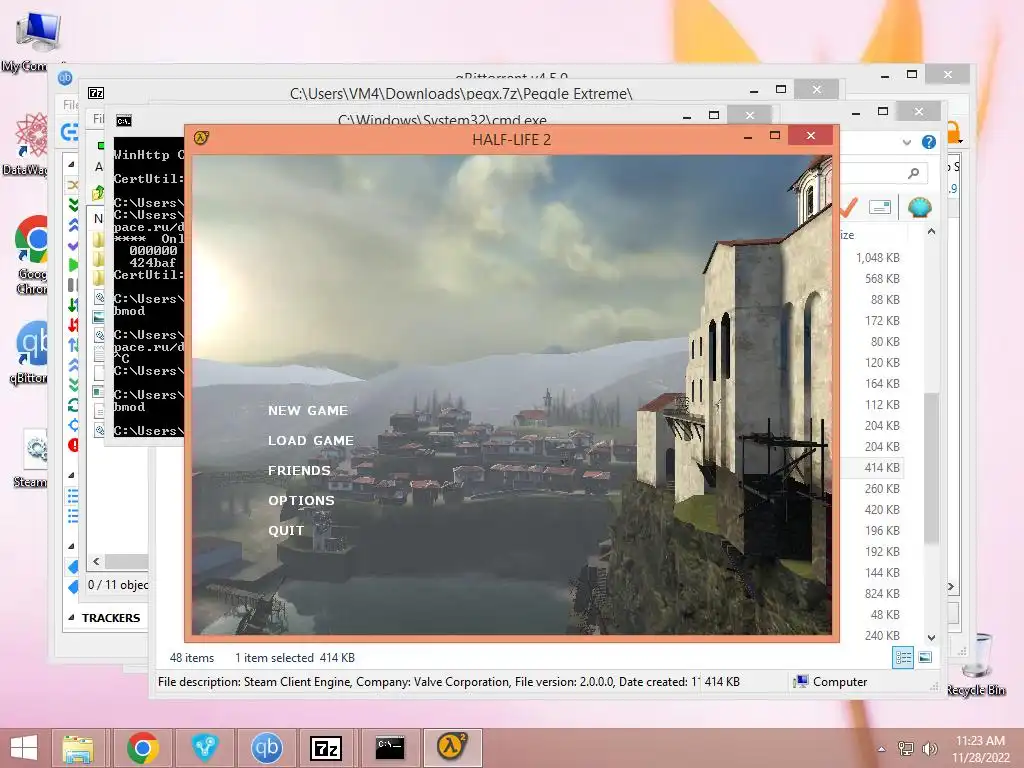Choose Quit in Half-Life 2 menu

tap(286, 531)
